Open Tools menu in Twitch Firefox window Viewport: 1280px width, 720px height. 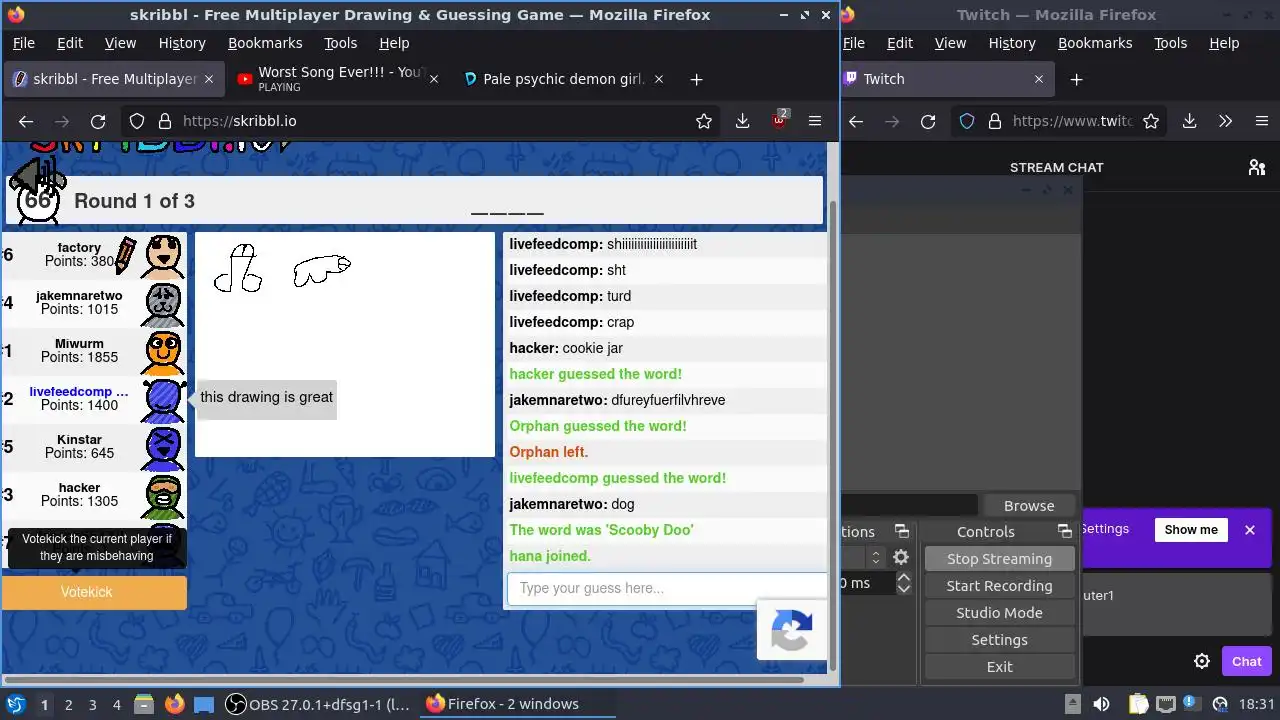pos(1170,43)
